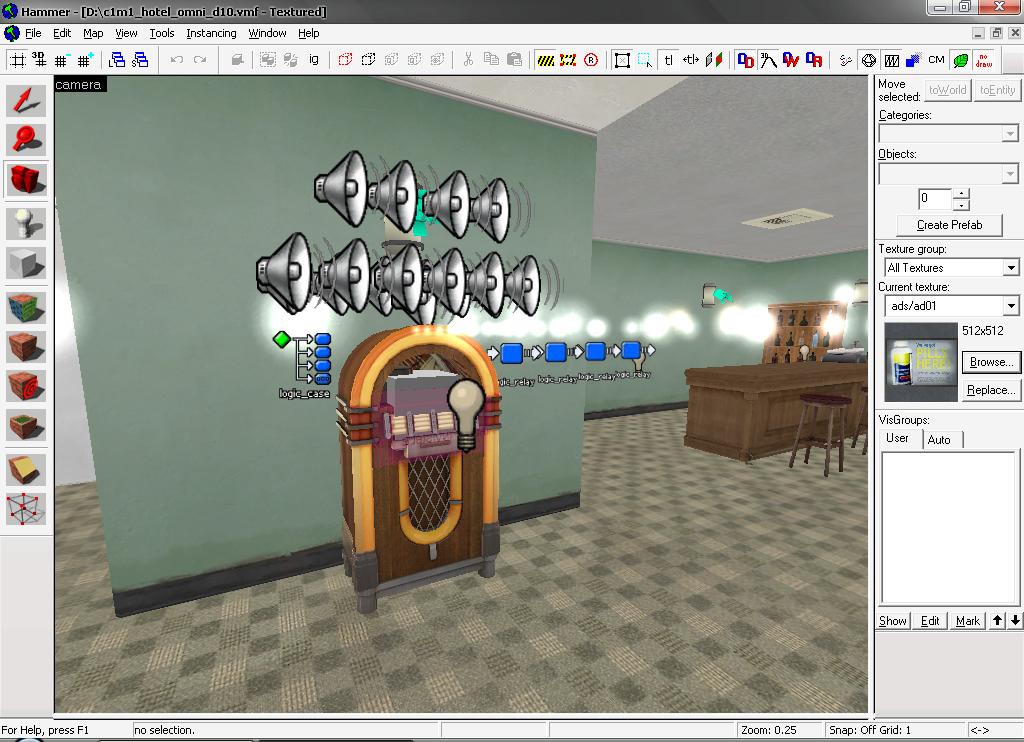This screenshot has height=742, width=1024.
Task: Click the Browse... texture button
Action: [991, 362]
